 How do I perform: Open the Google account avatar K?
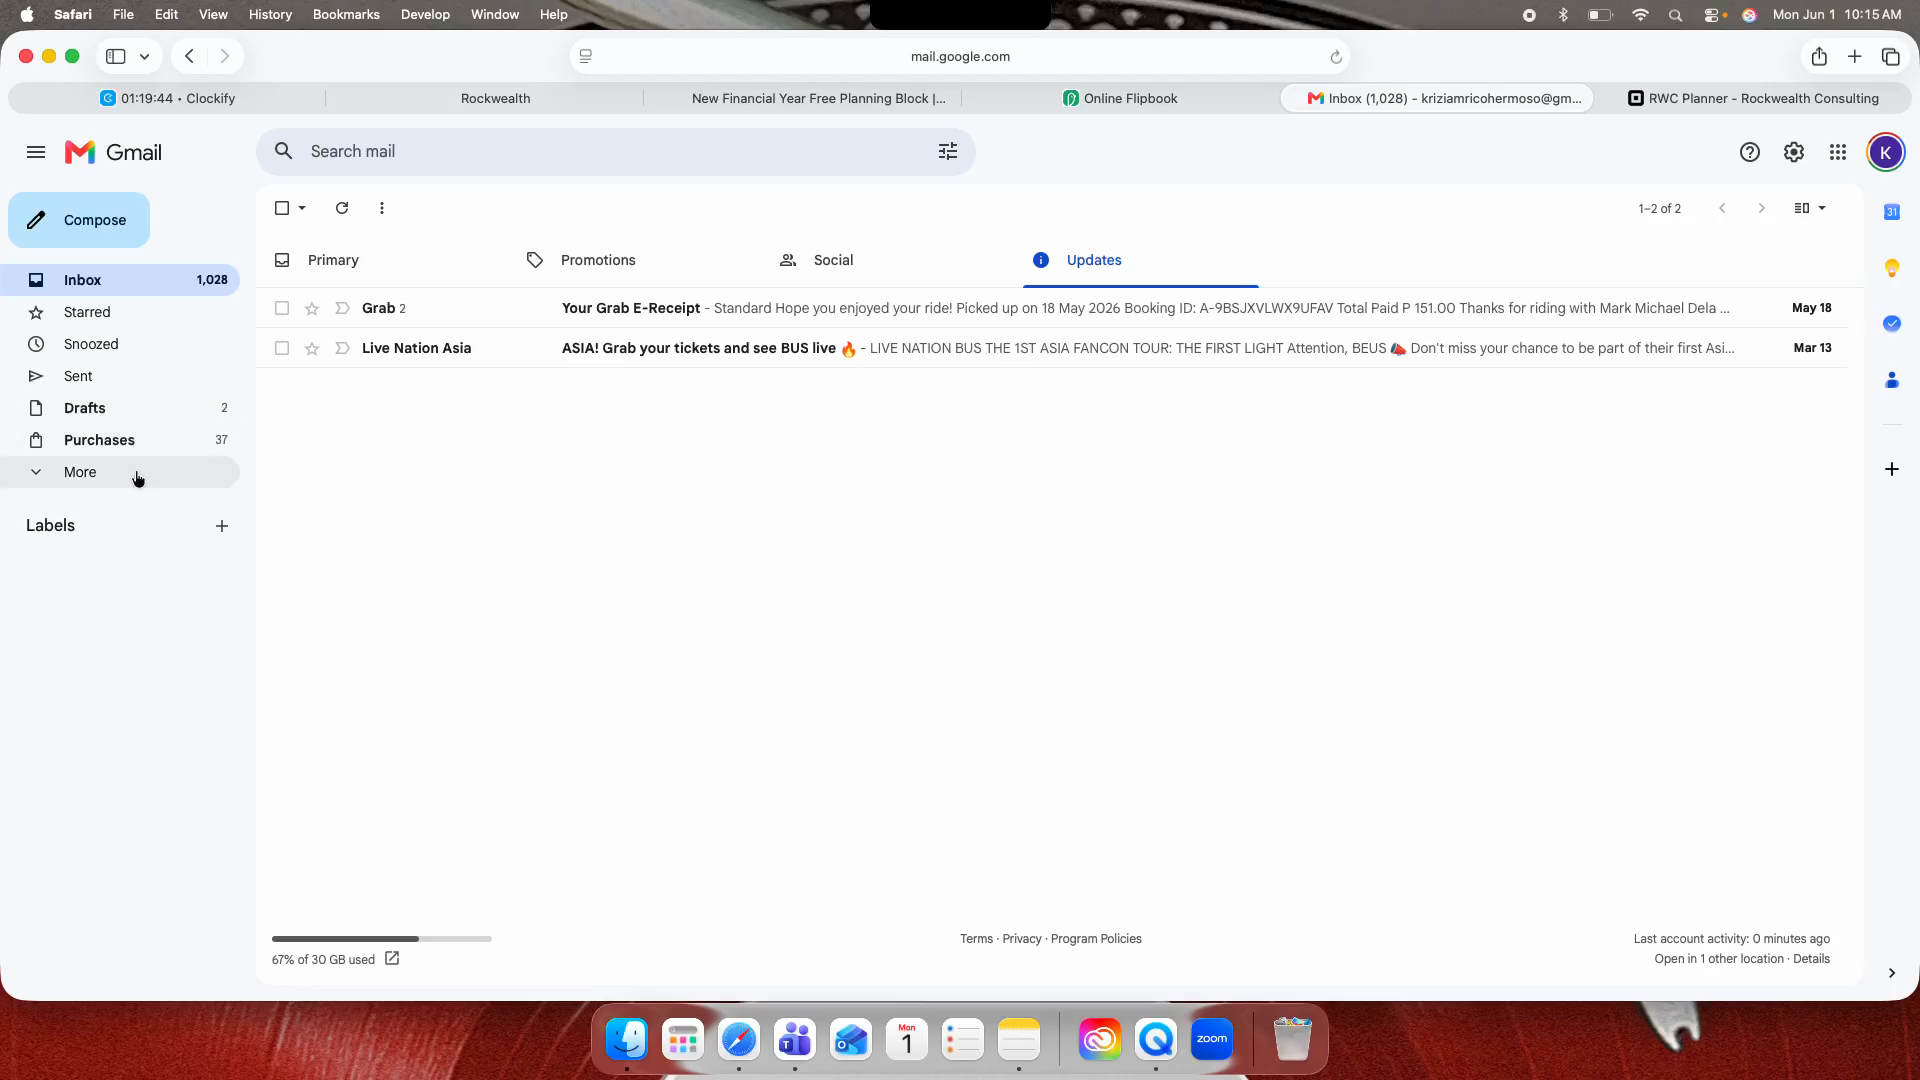pyautogui.click(x=1885, y=152)
